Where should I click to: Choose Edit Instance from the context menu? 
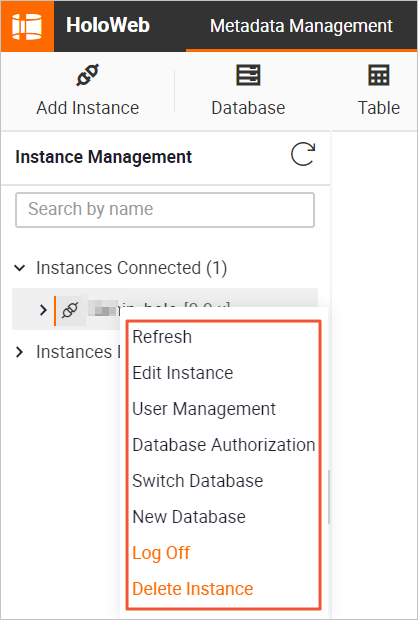[x=183, y=373]
